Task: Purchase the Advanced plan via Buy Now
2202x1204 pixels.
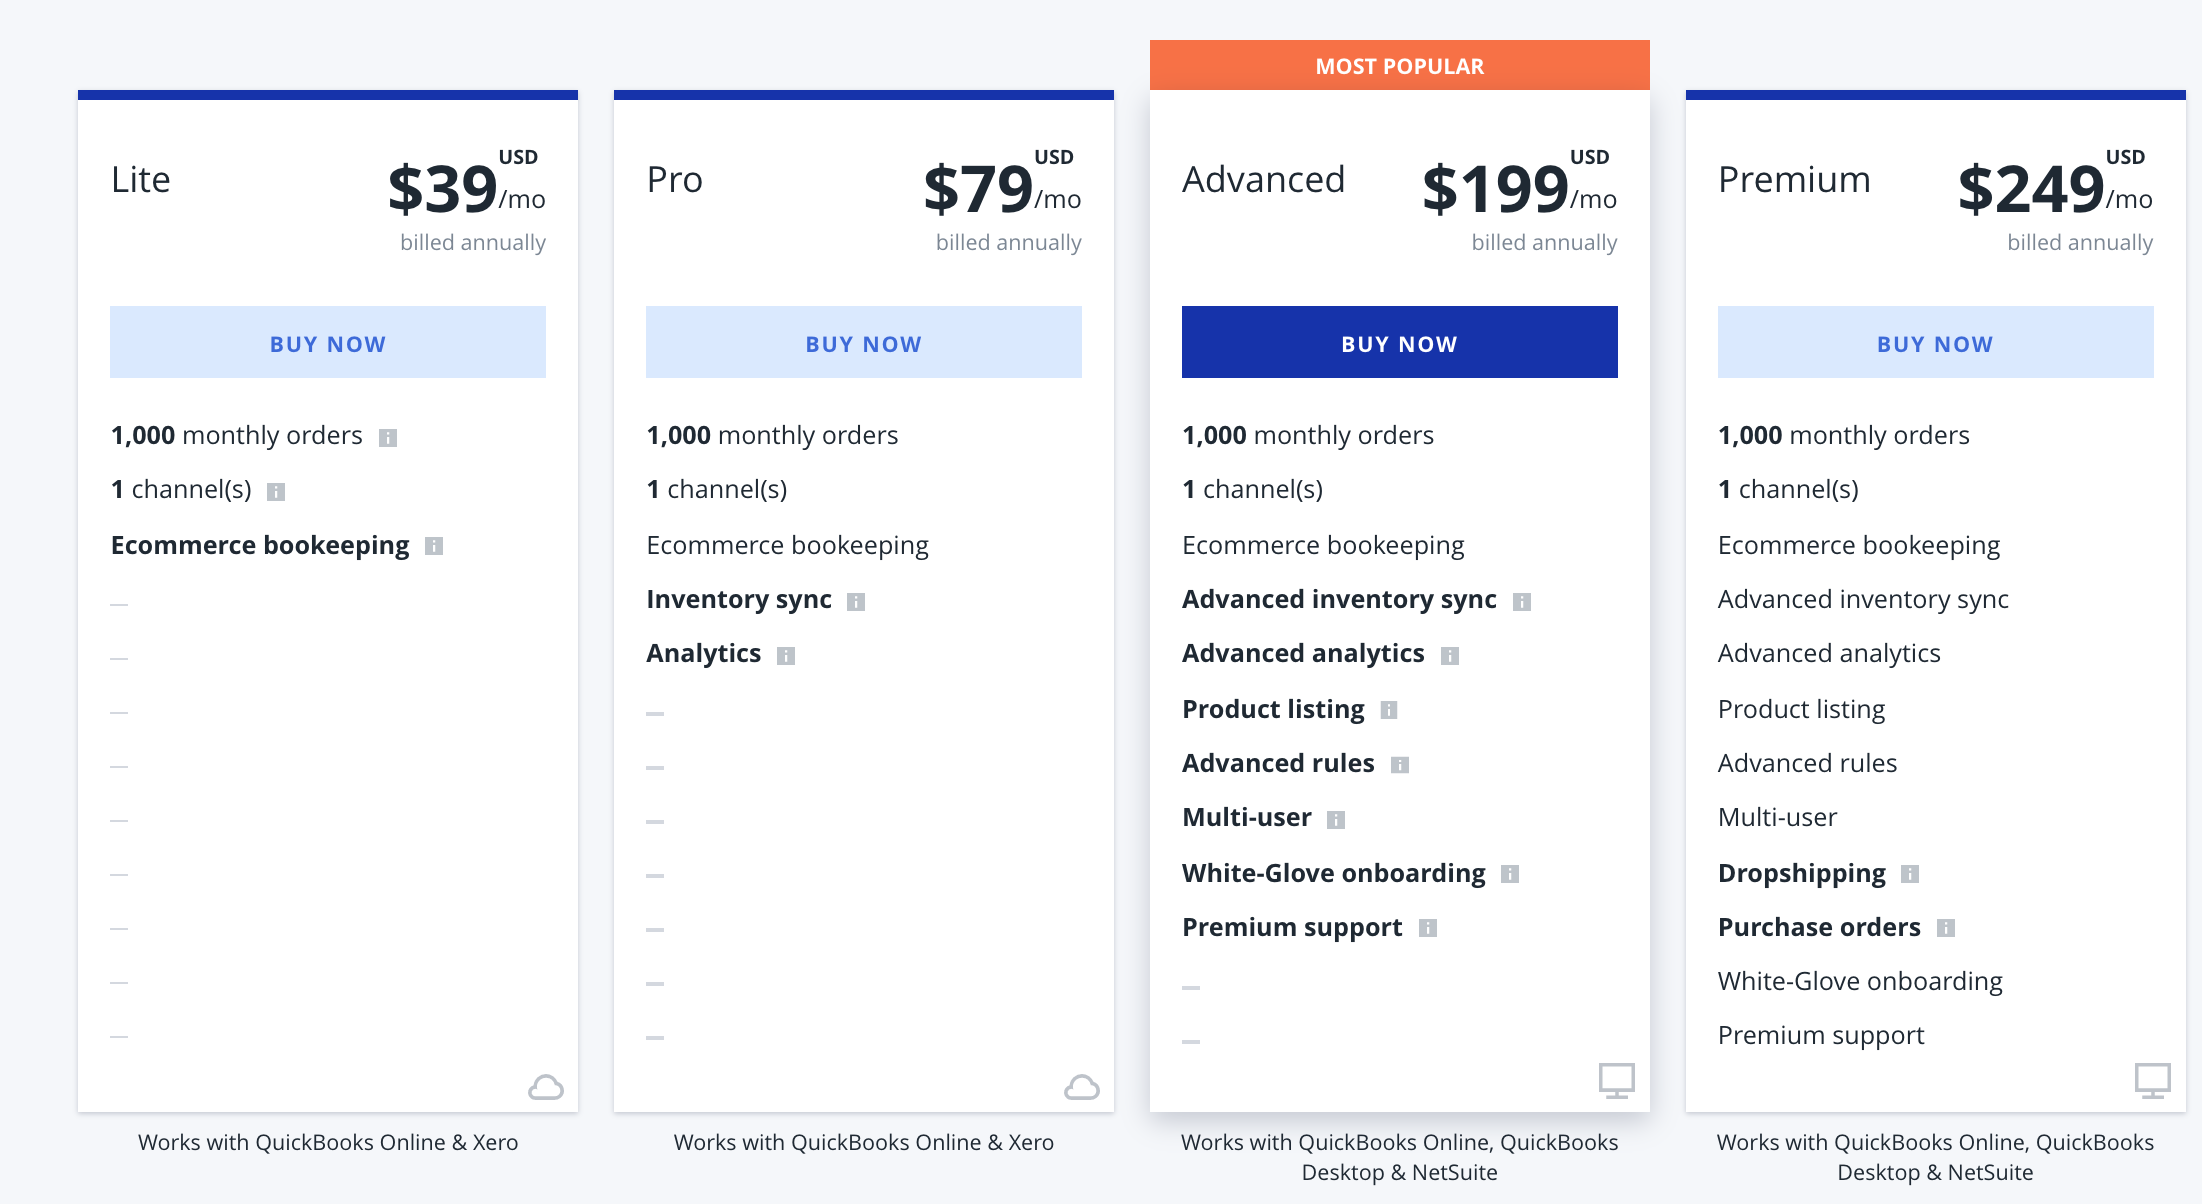Action: coord(1400,342)
